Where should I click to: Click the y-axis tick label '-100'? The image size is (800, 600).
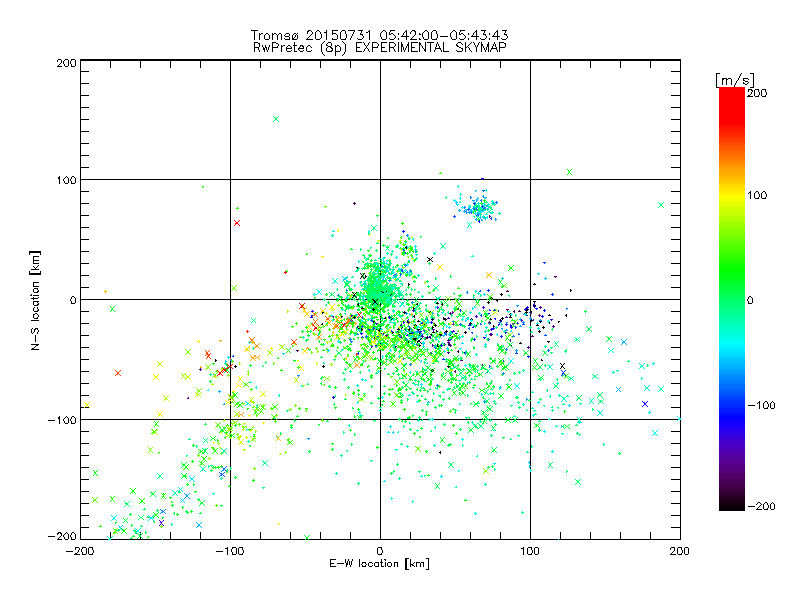click(x=62, y=420)
